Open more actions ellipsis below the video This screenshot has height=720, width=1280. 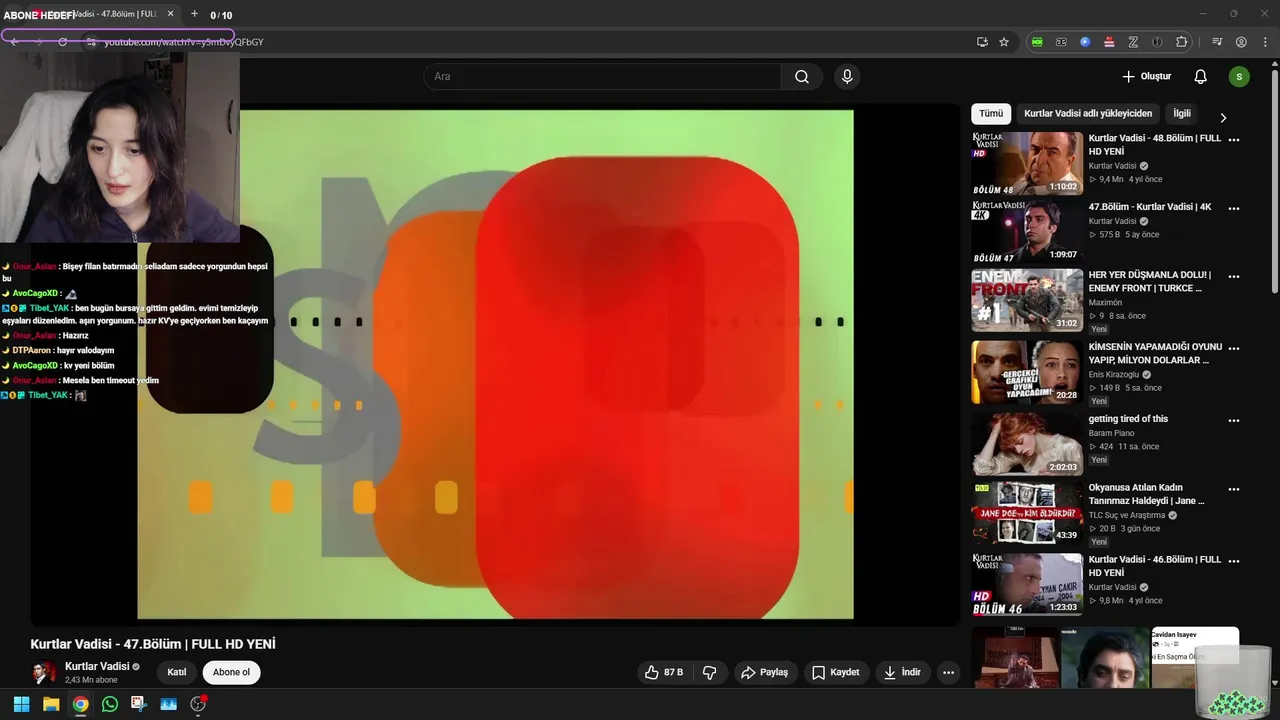tap(948, 672)
